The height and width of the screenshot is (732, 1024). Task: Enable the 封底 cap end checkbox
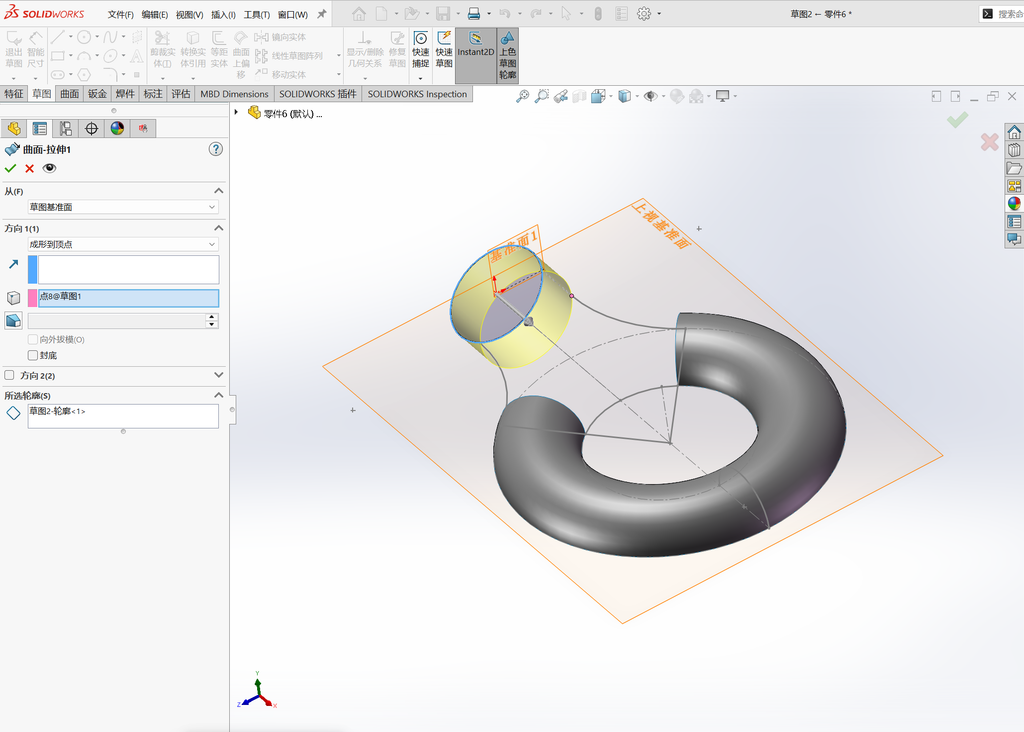[x=33, y=355]
